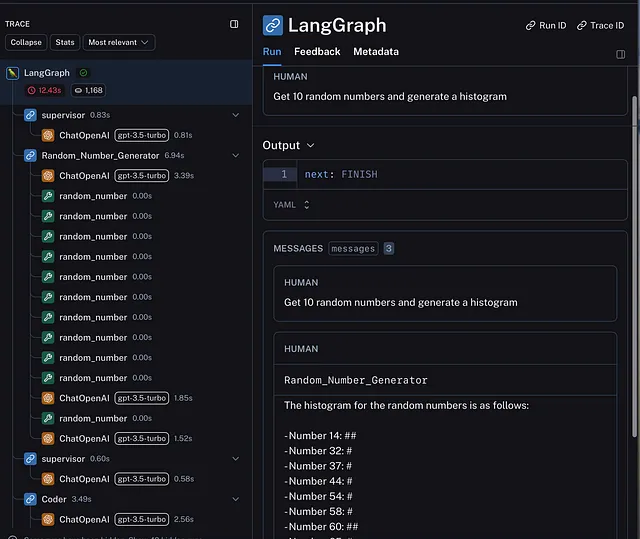The image size is (640, 539).
Task: Collapse the supervisor 0.60s node
Action: [236, 459]
